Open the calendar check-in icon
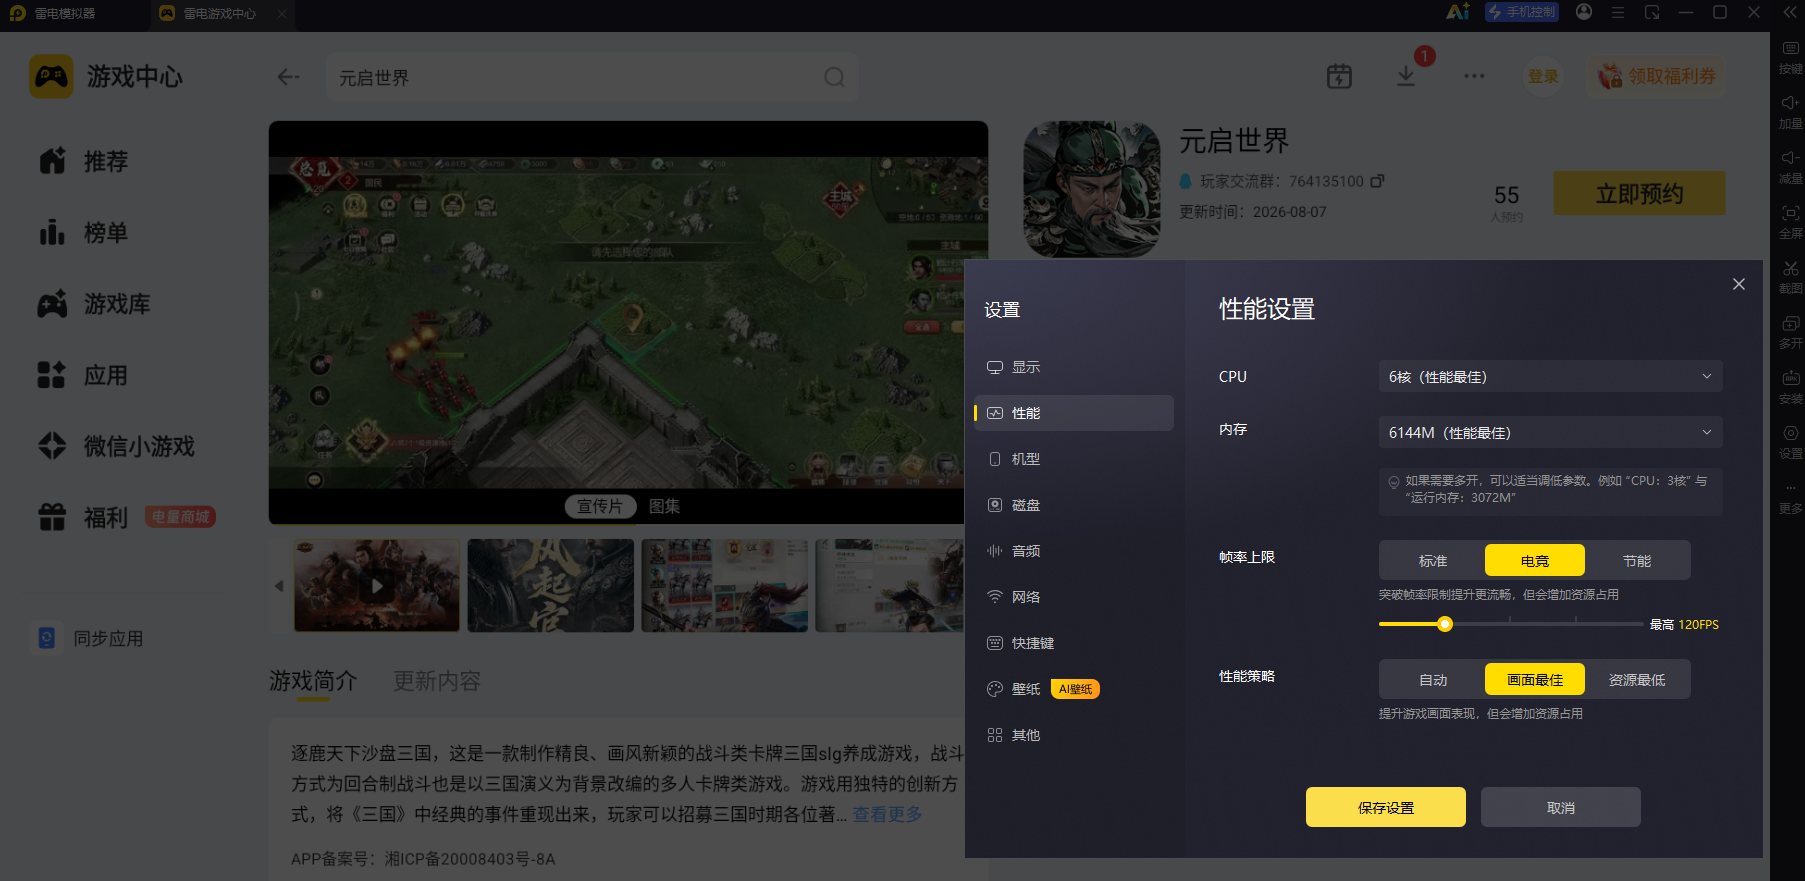This screenshot has height=881, width=1805. pyautogui.click(x=1339, y=76)
